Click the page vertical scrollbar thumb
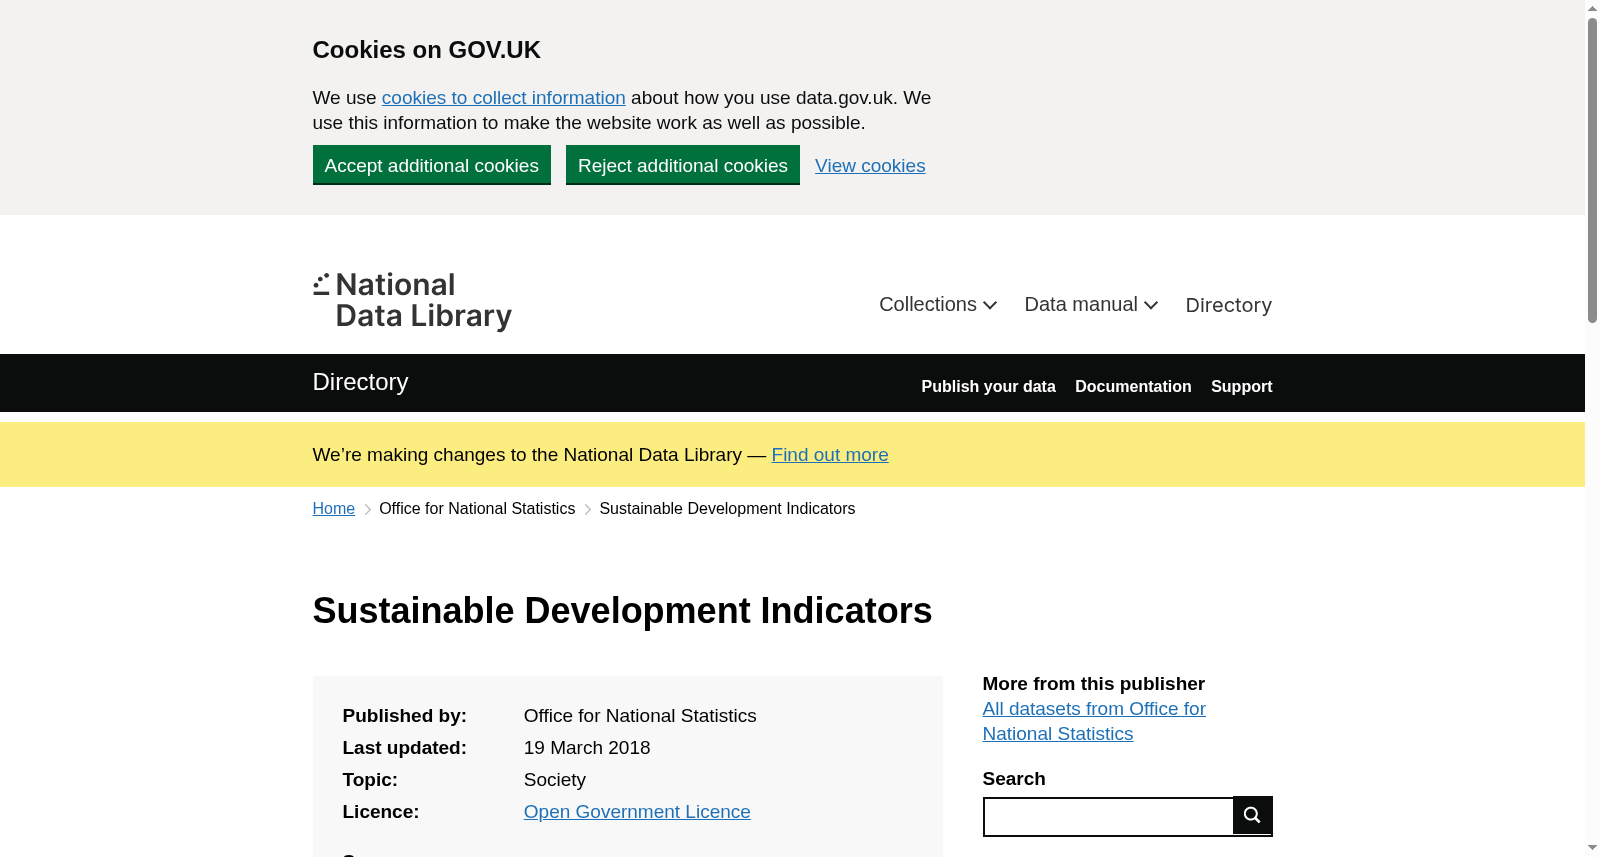The width and height of the screenshot is (1600, 857). [1592, 170]
